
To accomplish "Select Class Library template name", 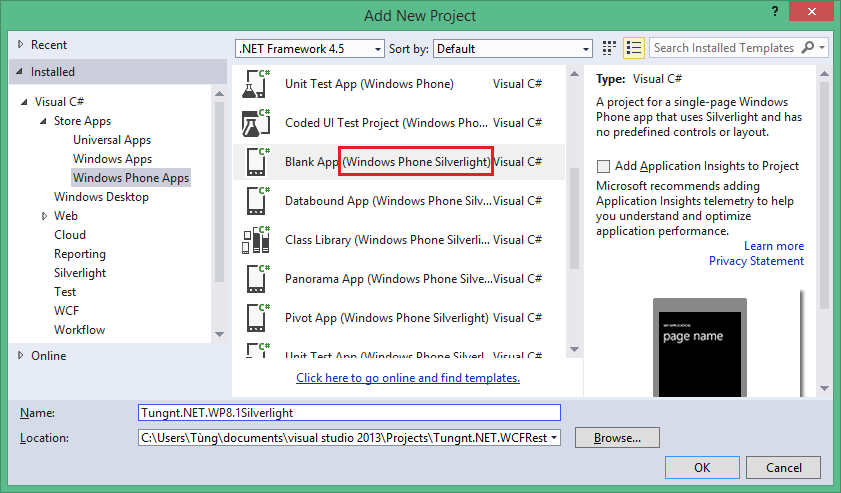I will click(387, 240).
